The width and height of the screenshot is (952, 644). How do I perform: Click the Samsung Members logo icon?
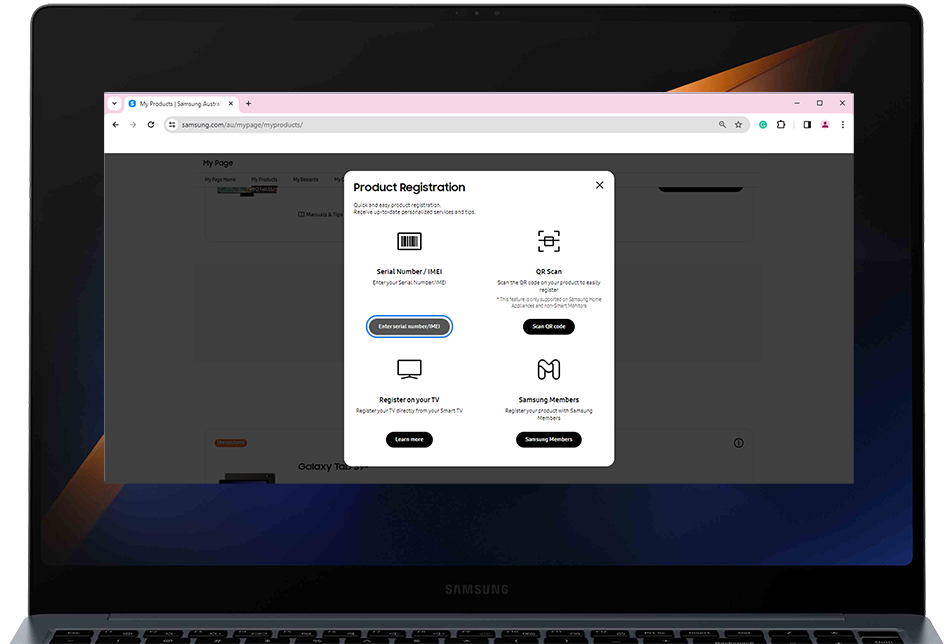coord(548,368)
